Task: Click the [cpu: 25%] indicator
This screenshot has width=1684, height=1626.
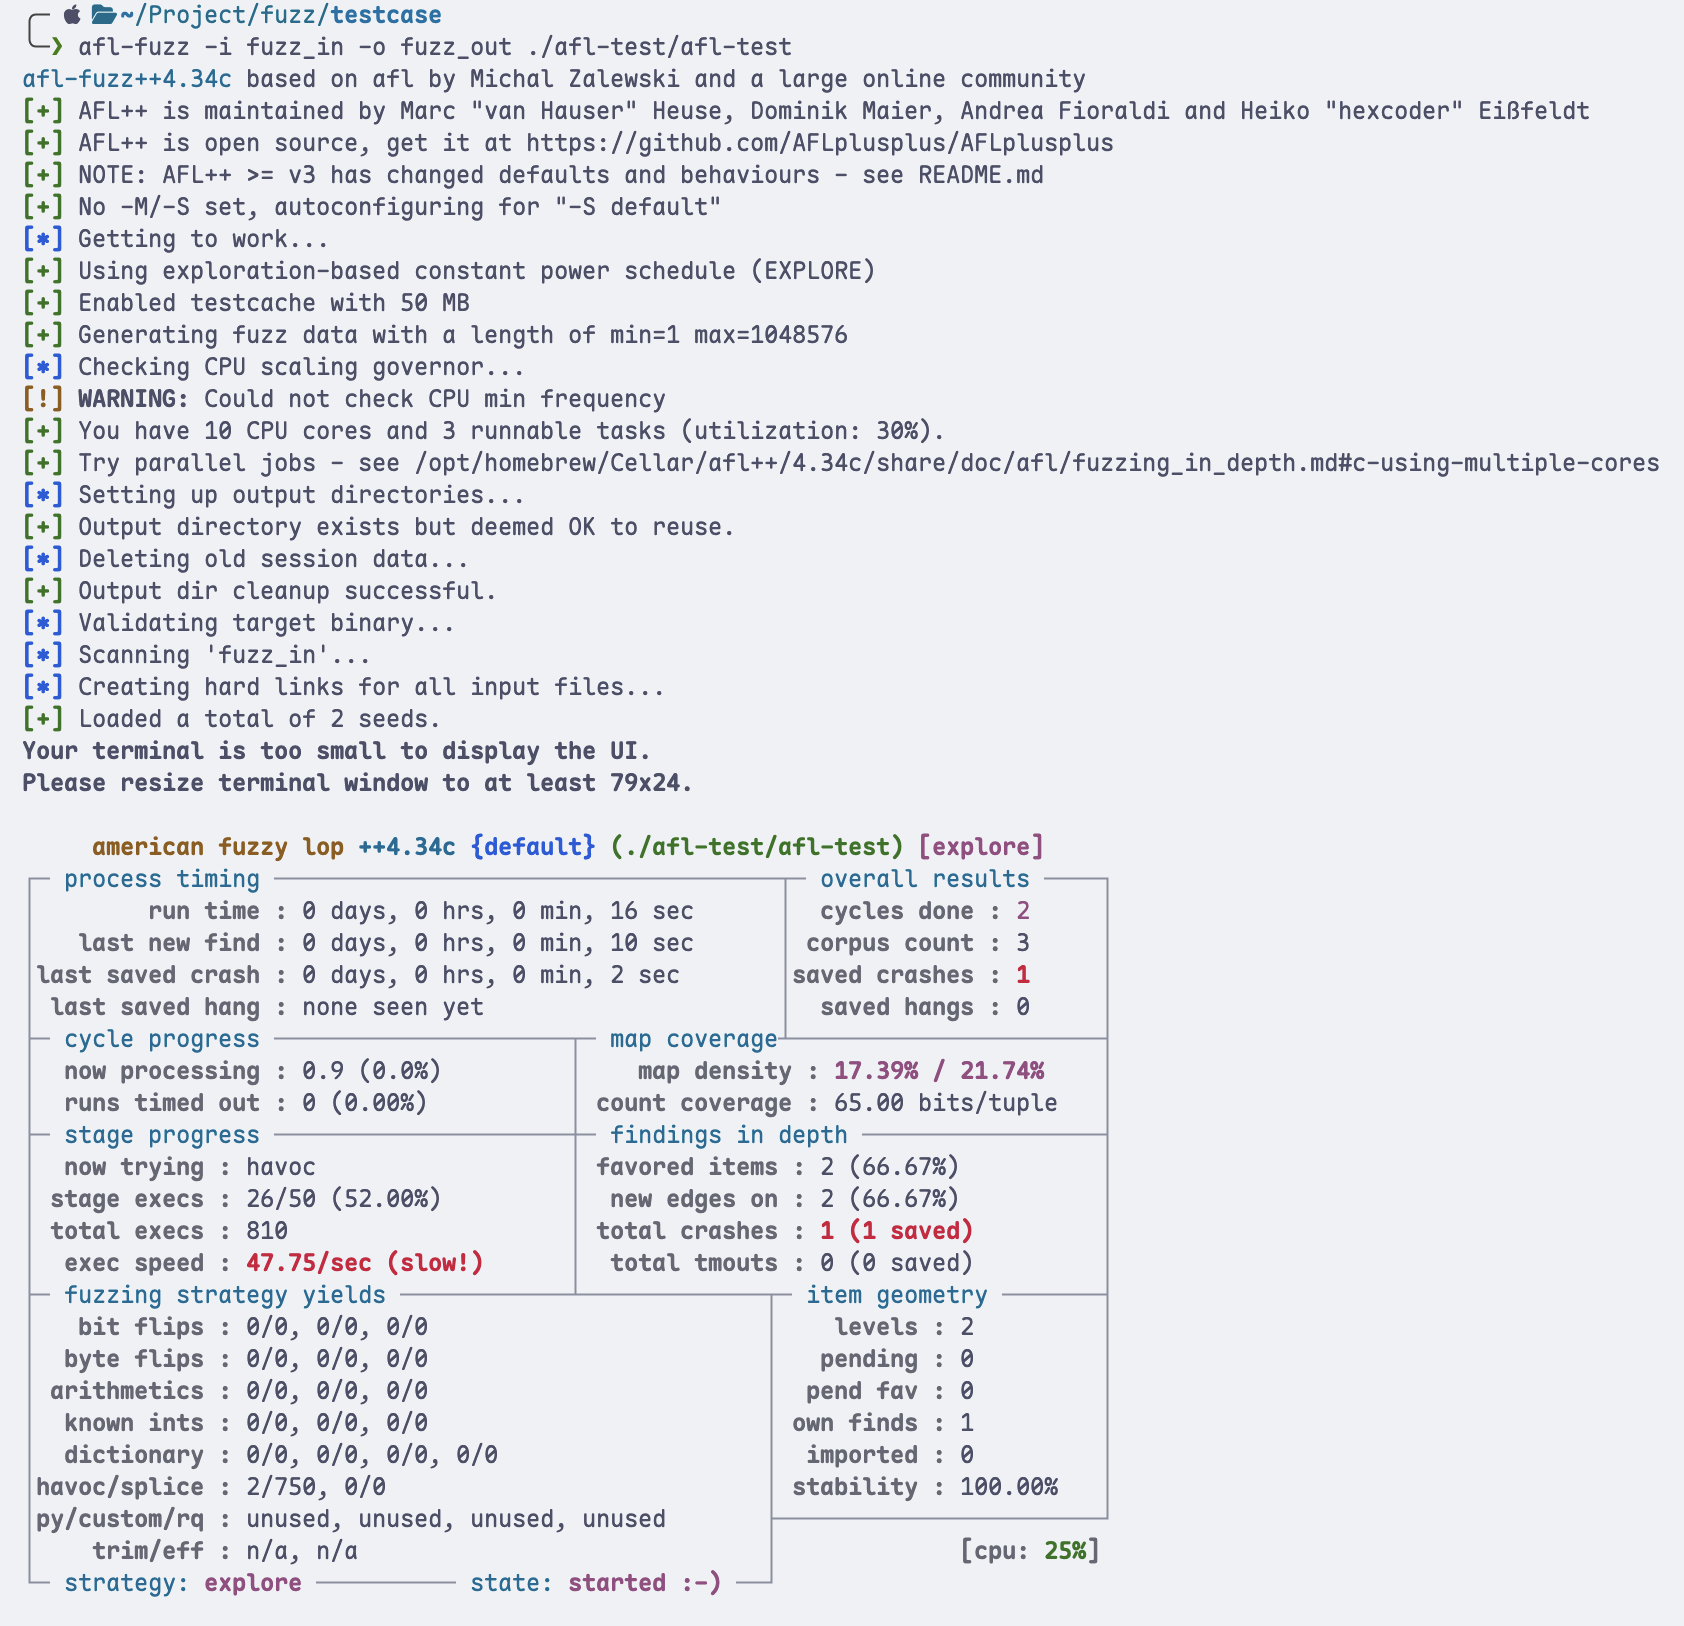Action: (x=1029, y=1551)
